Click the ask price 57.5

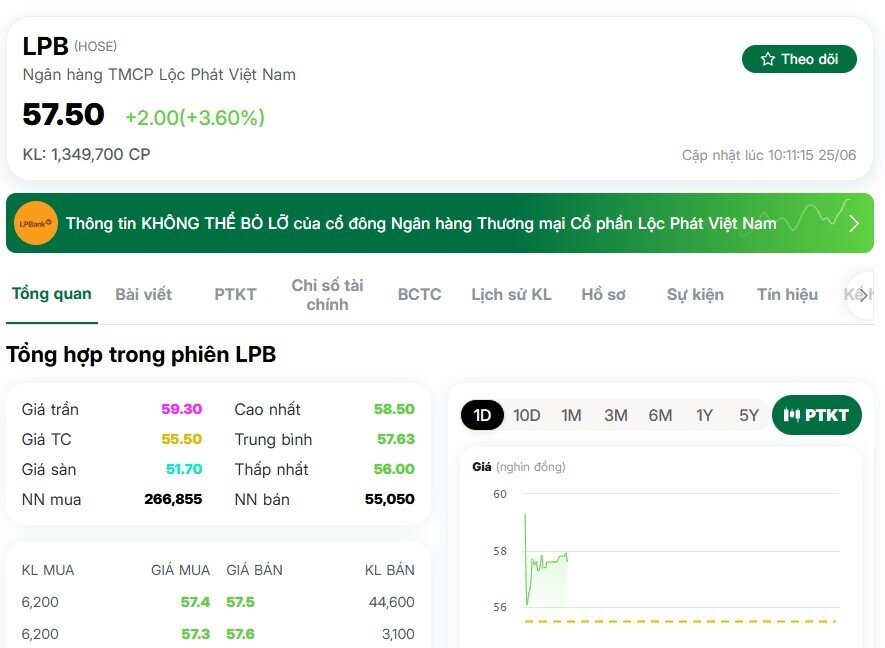pos(240,602)
